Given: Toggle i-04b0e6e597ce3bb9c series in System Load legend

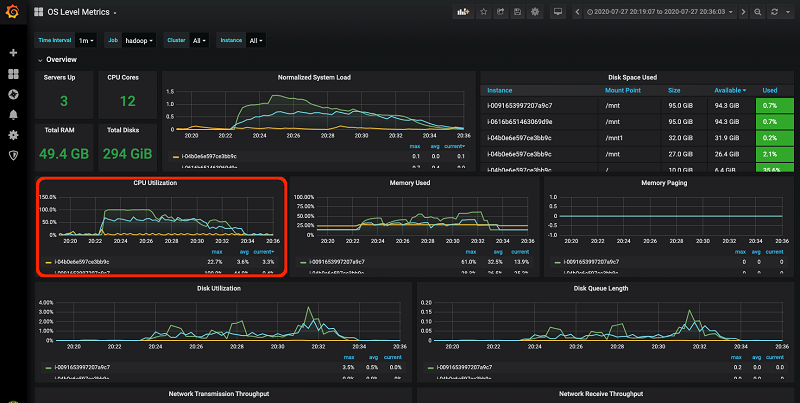Looking at the screenshot, I should 209,156.
